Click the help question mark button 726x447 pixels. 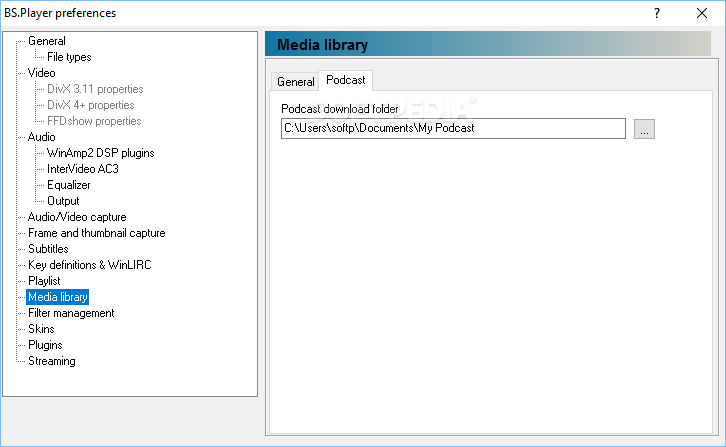point(657,13)
